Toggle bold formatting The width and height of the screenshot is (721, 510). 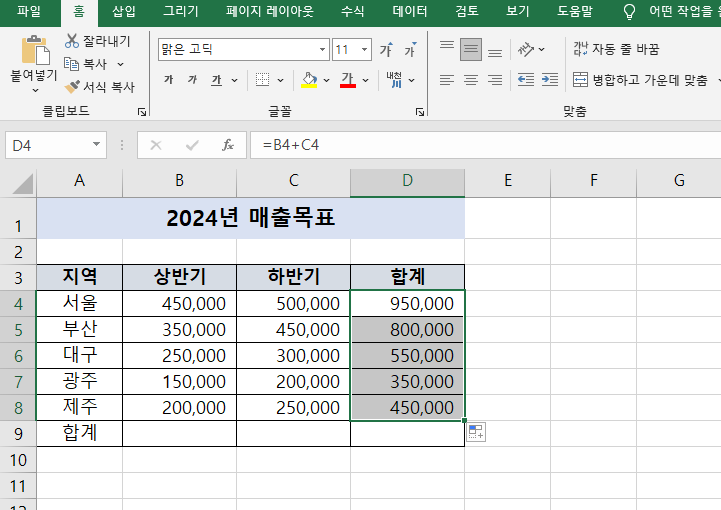click(169, 80)
